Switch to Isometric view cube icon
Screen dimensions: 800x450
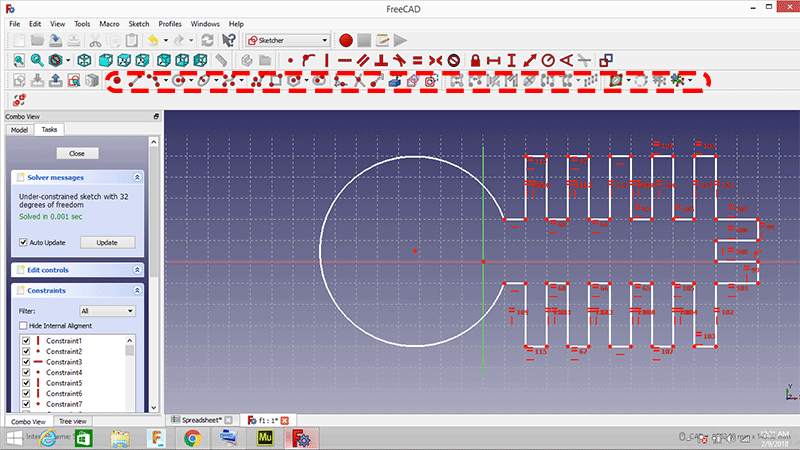pyautogui.click(x=84, y=61)
